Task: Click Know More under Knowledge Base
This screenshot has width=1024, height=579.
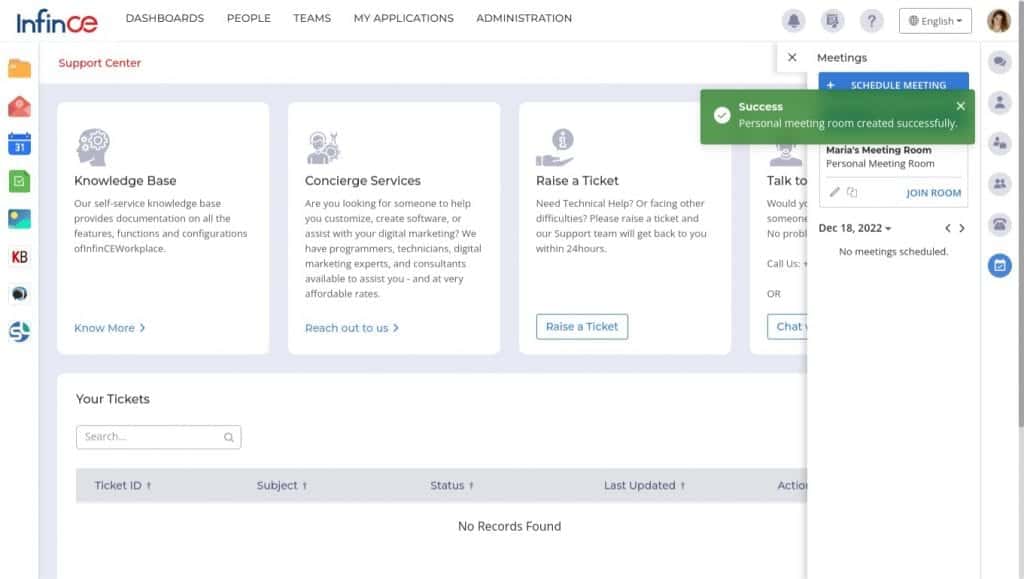Action: coord(109,328)
